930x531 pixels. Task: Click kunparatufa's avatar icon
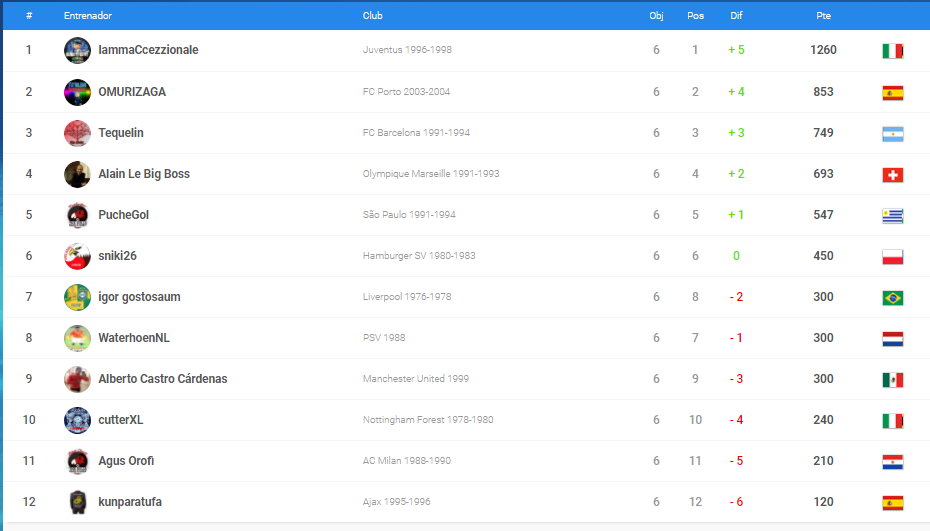[x=77, y=502]
